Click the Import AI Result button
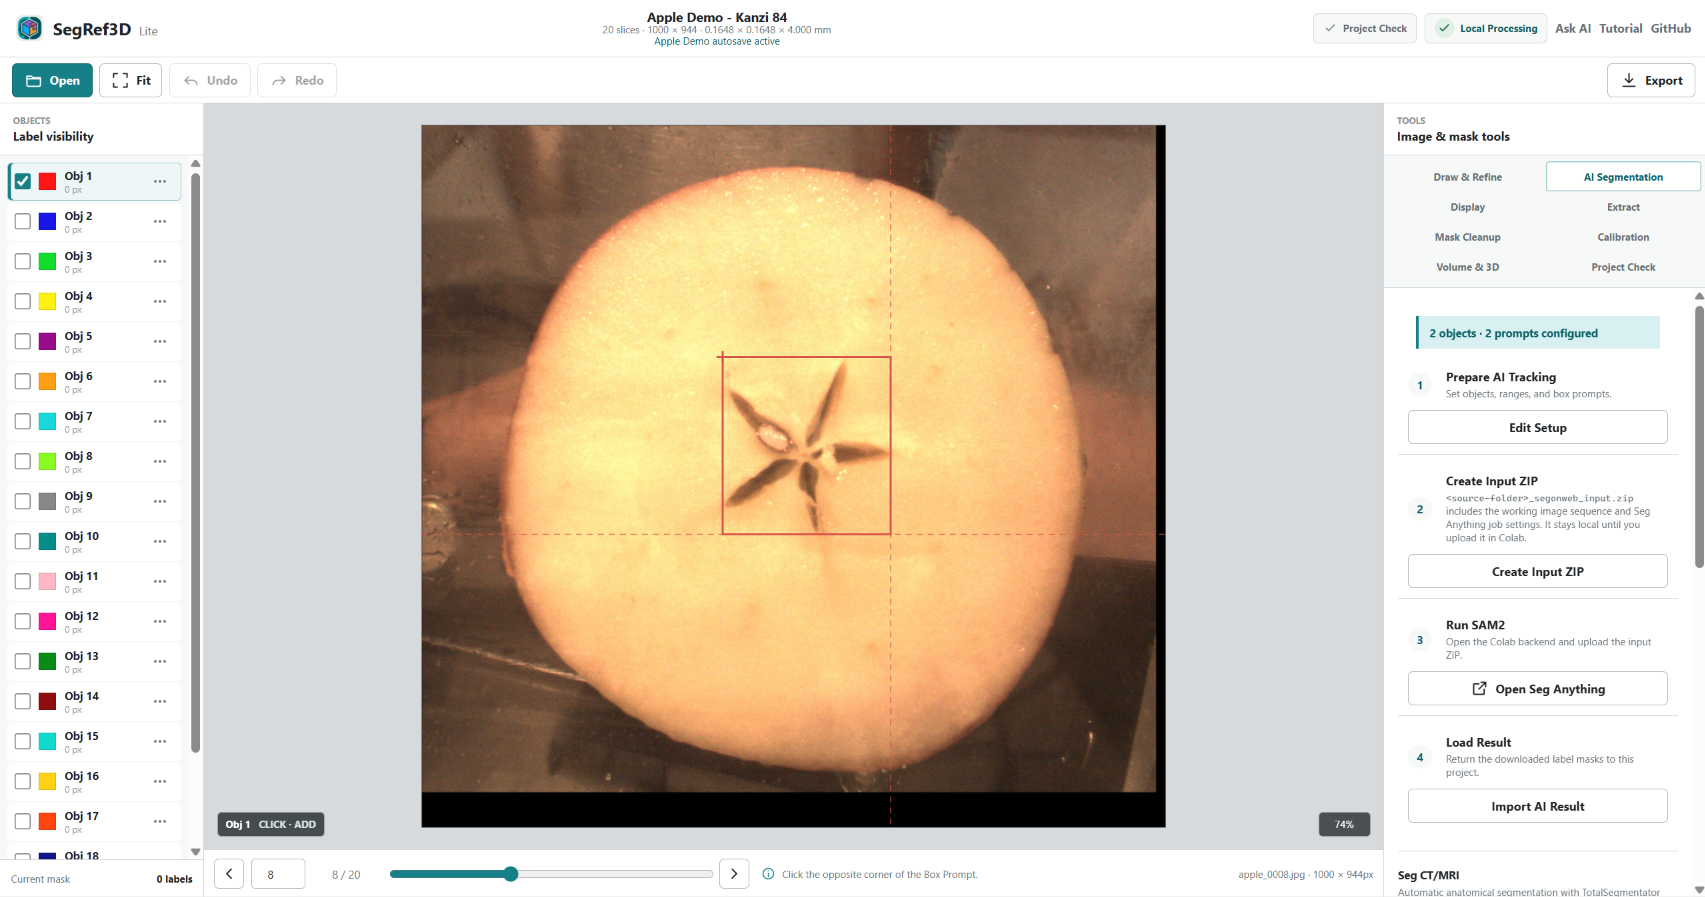The width and height of the screenshot is (1705, 897). pos(1537,806)
